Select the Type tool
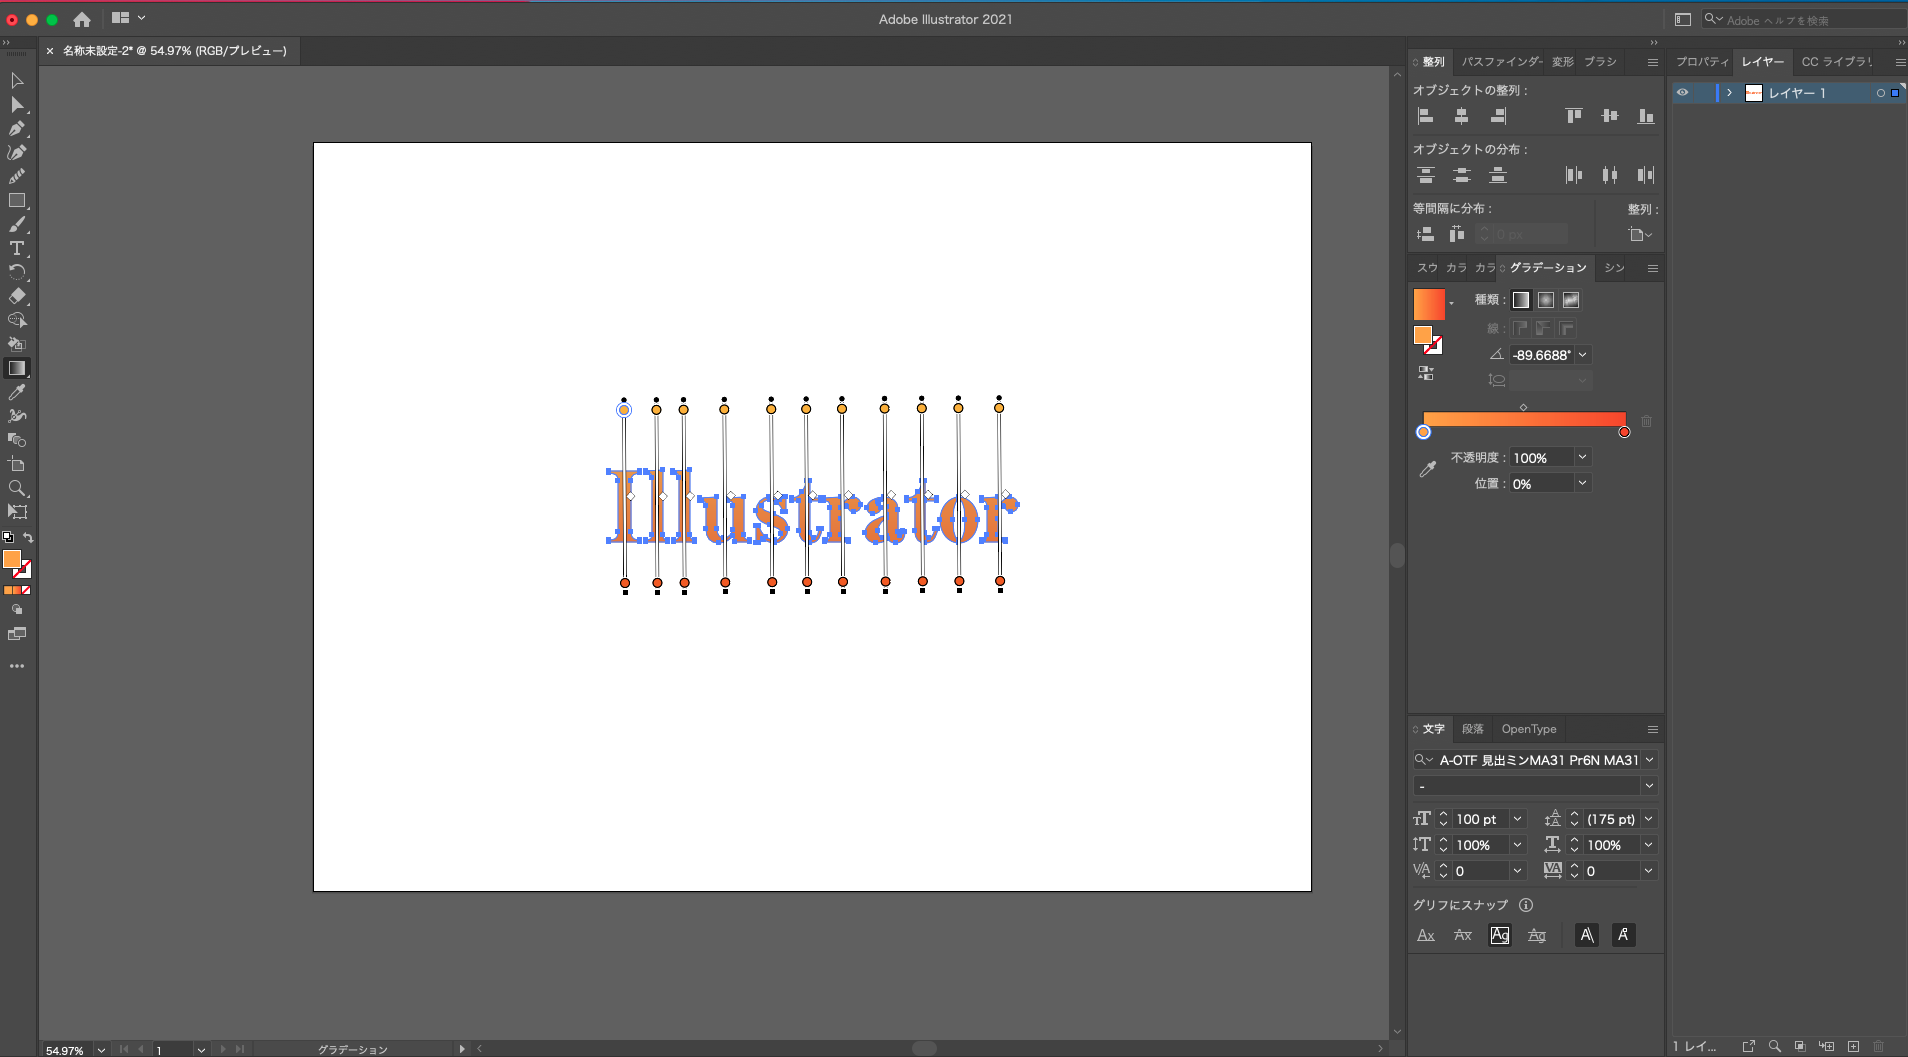 click(17, 249)
